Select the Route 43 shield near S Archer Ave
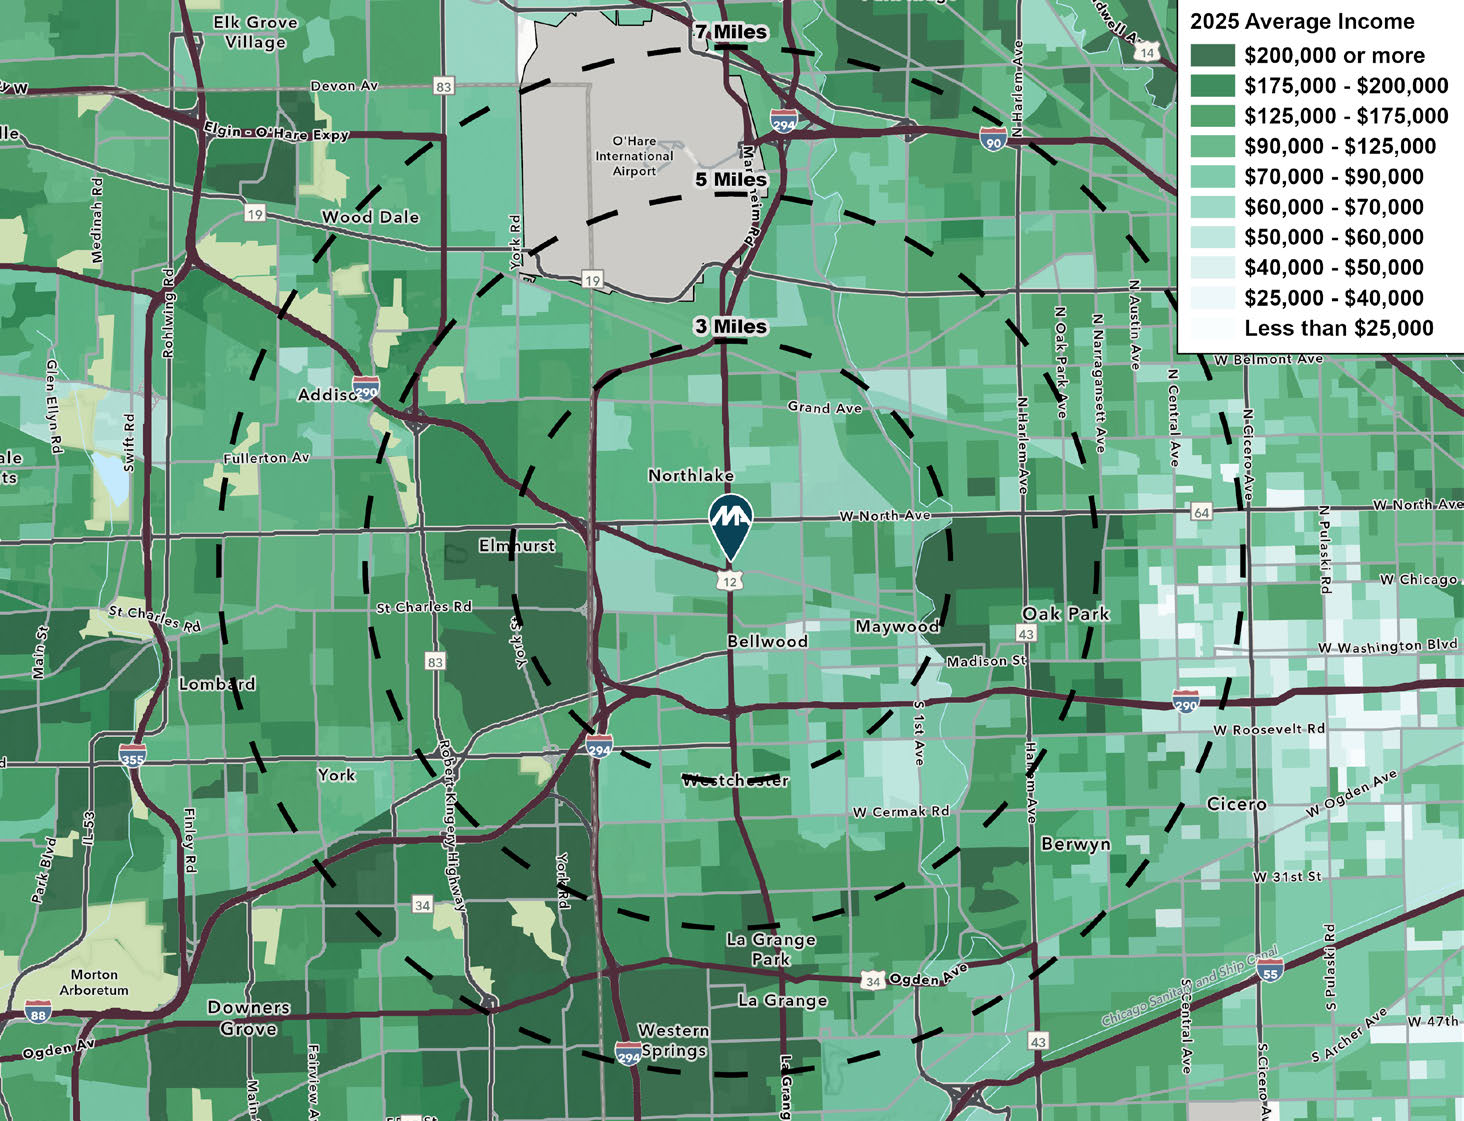 (1038, 1042)
